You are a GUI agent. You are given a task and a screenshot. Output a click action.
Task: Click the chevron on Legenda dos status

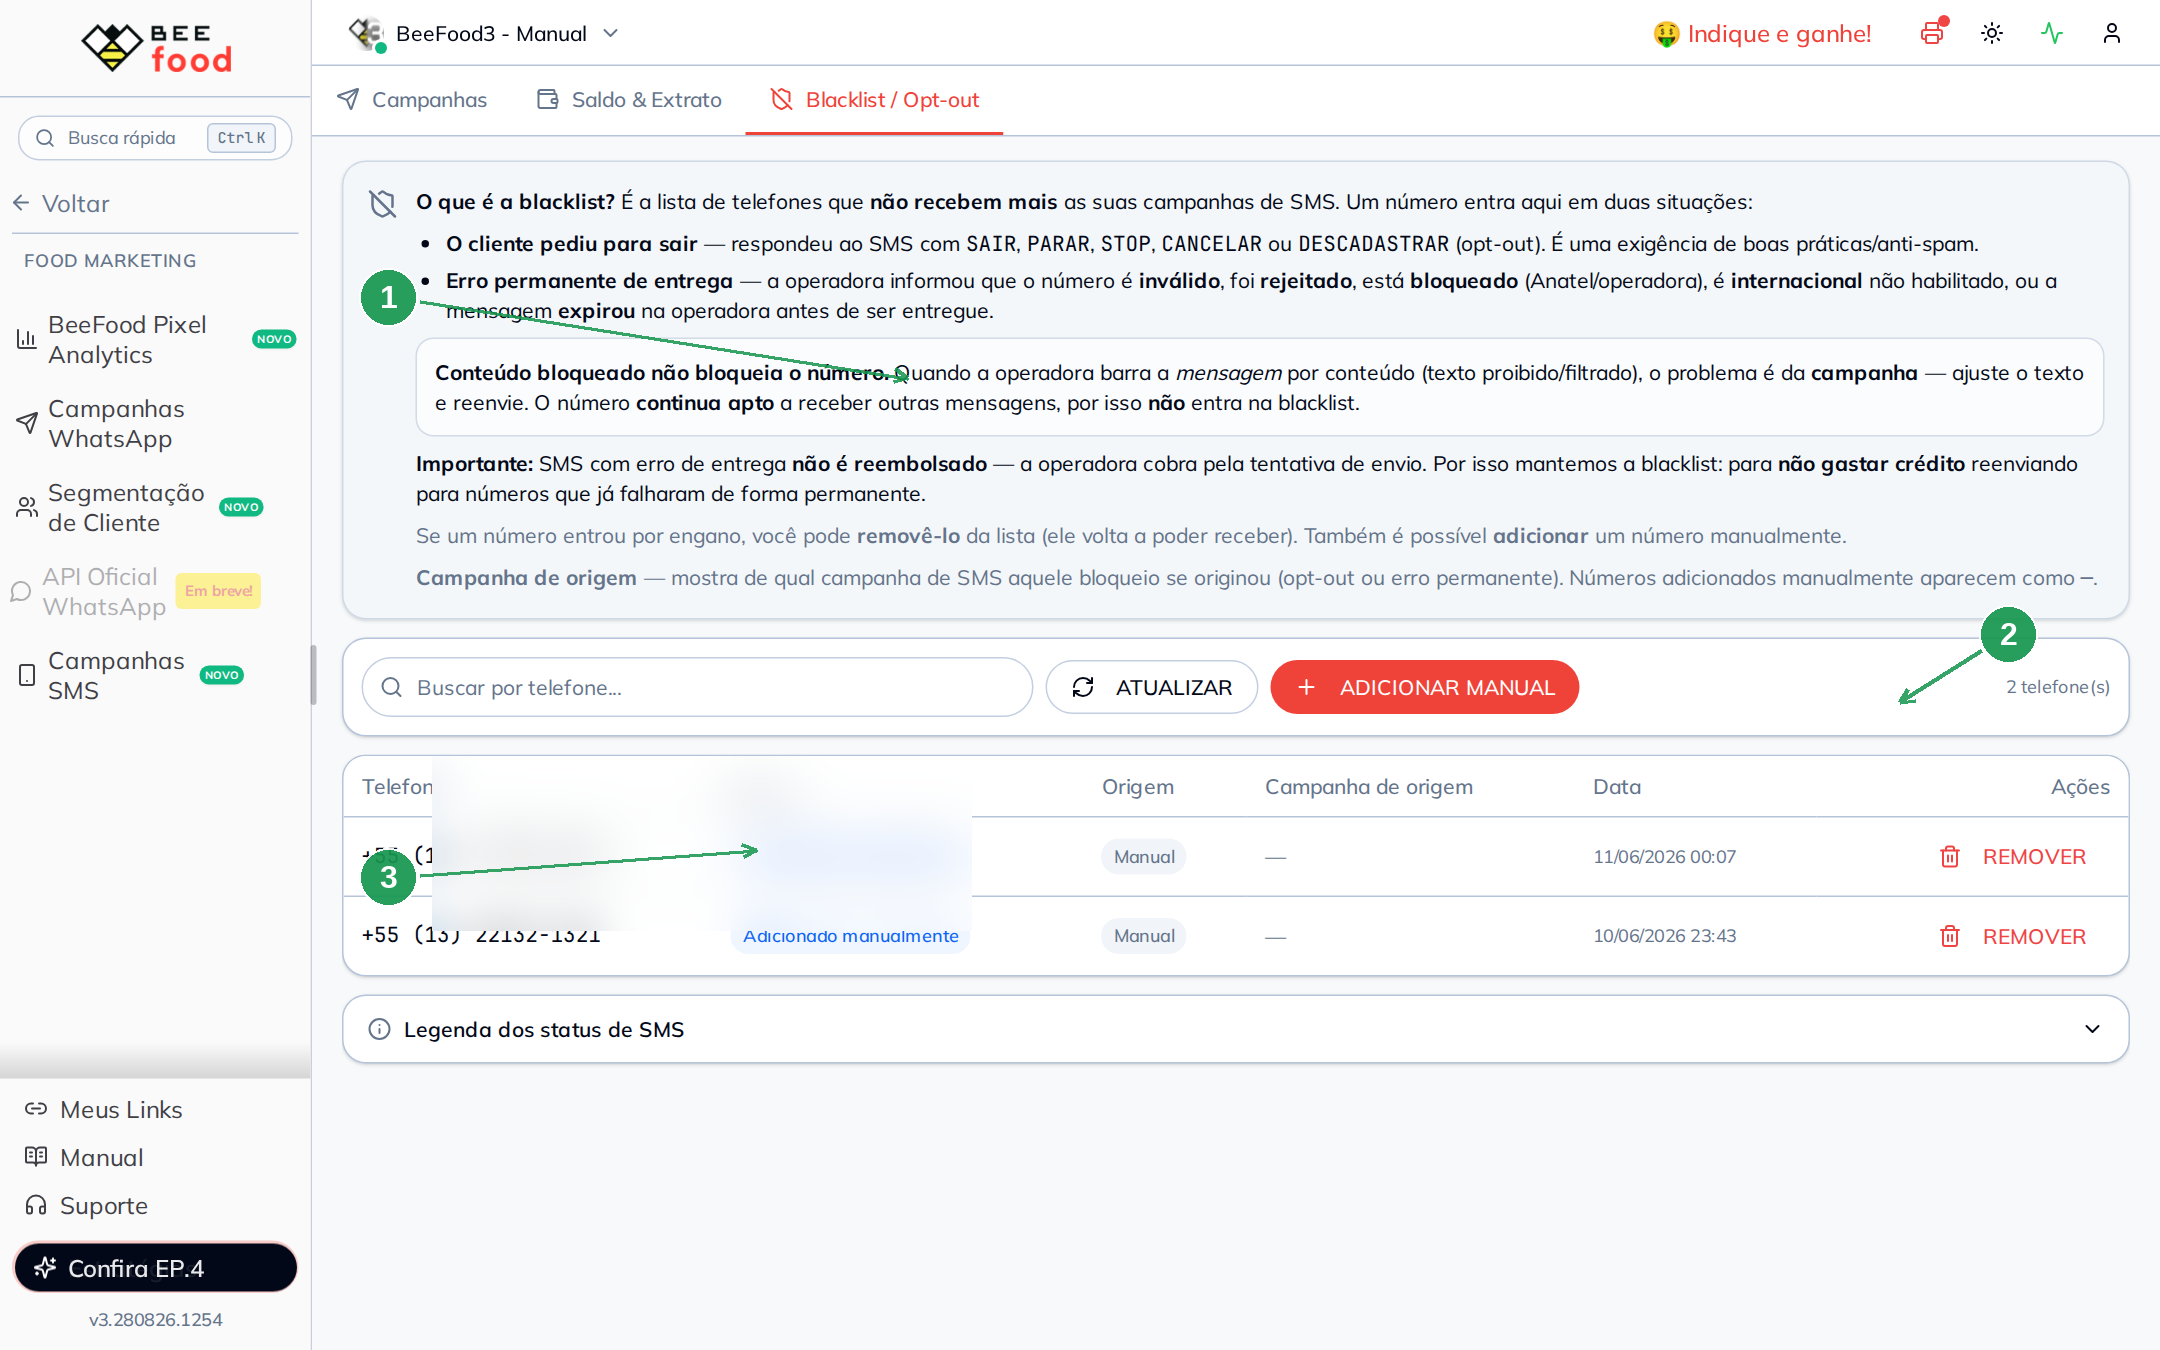pos(2092,1030)
